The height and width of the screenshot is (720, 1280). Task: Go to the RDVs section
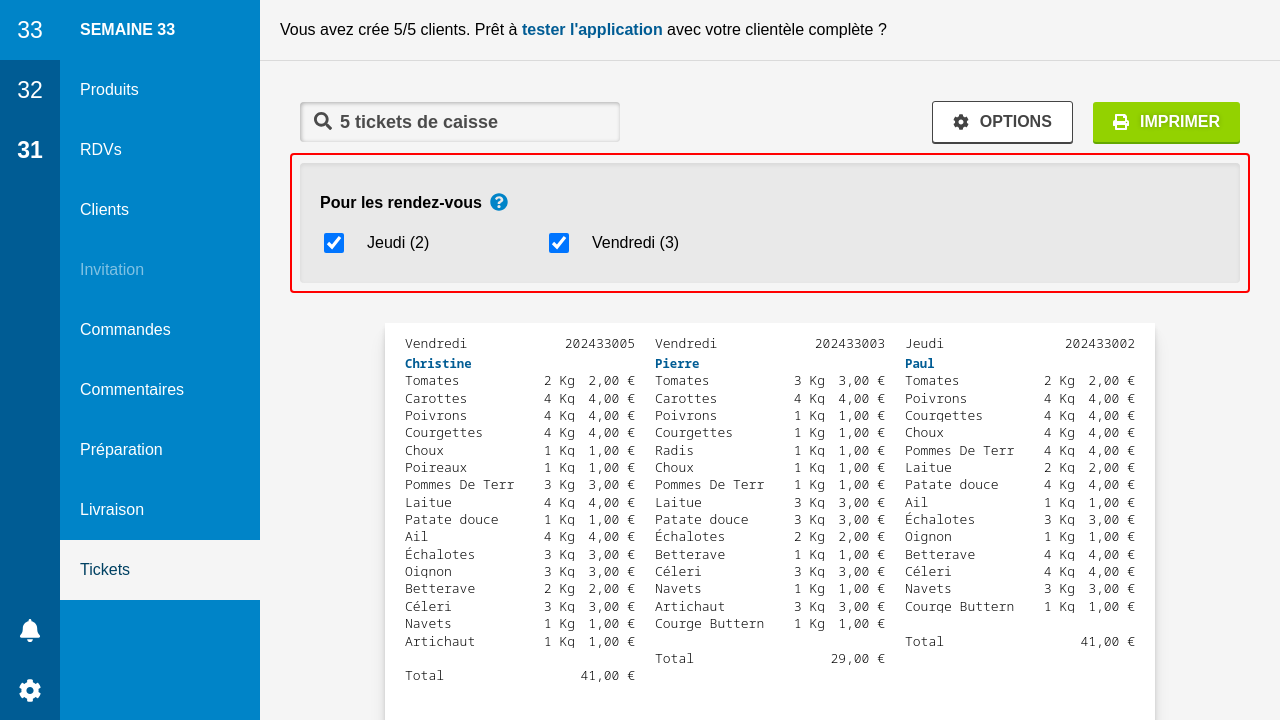pos(101,150)
